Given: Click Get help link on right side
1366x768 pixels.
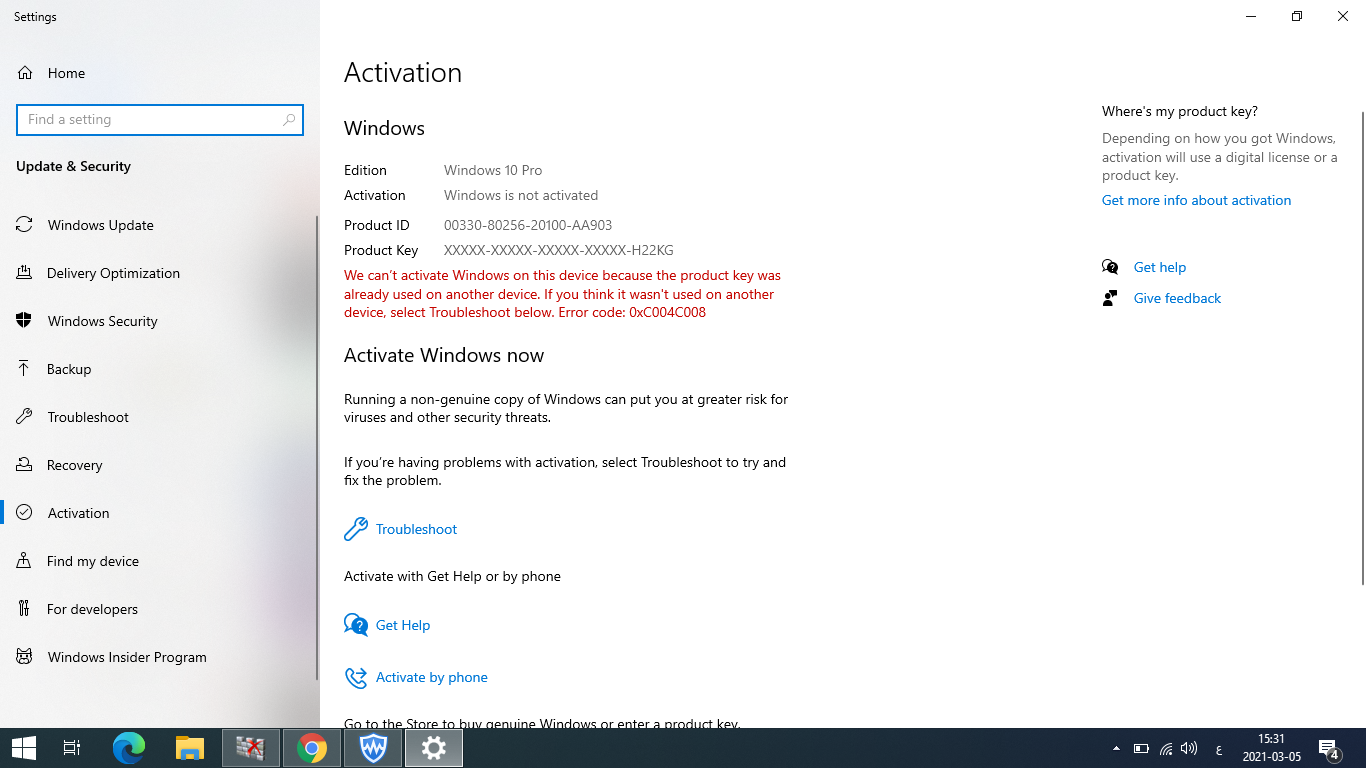Looking at the screenshot, I should 1160,267.
